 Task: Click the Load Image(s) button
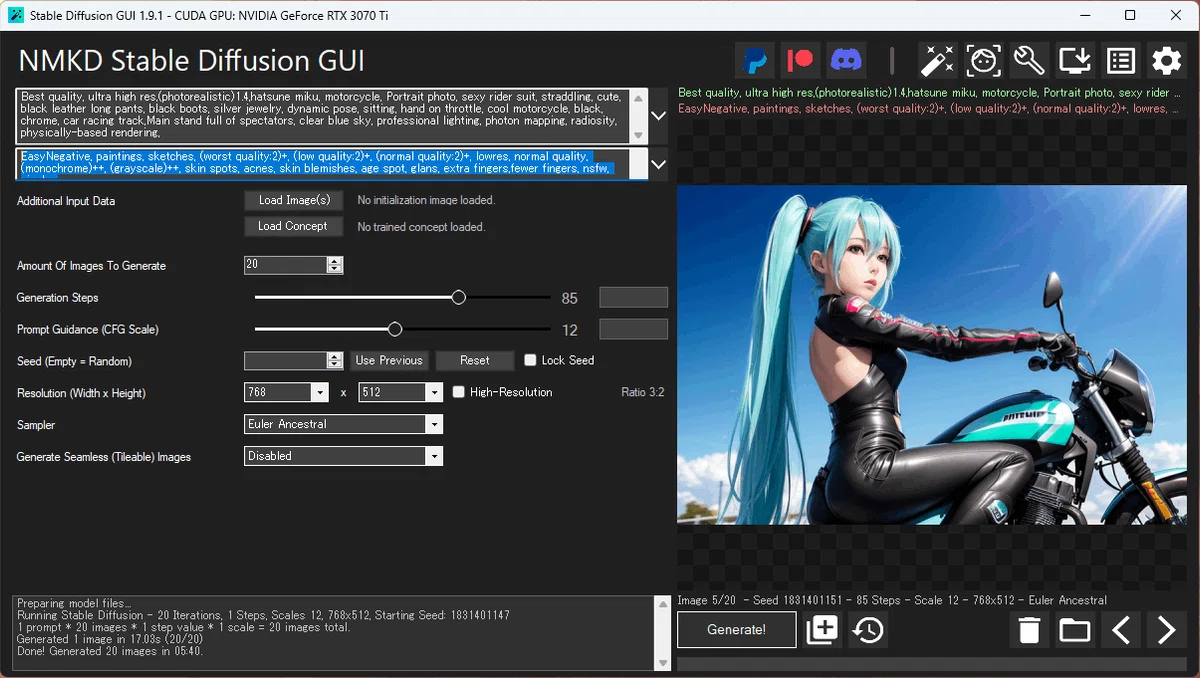pos(294,200)
